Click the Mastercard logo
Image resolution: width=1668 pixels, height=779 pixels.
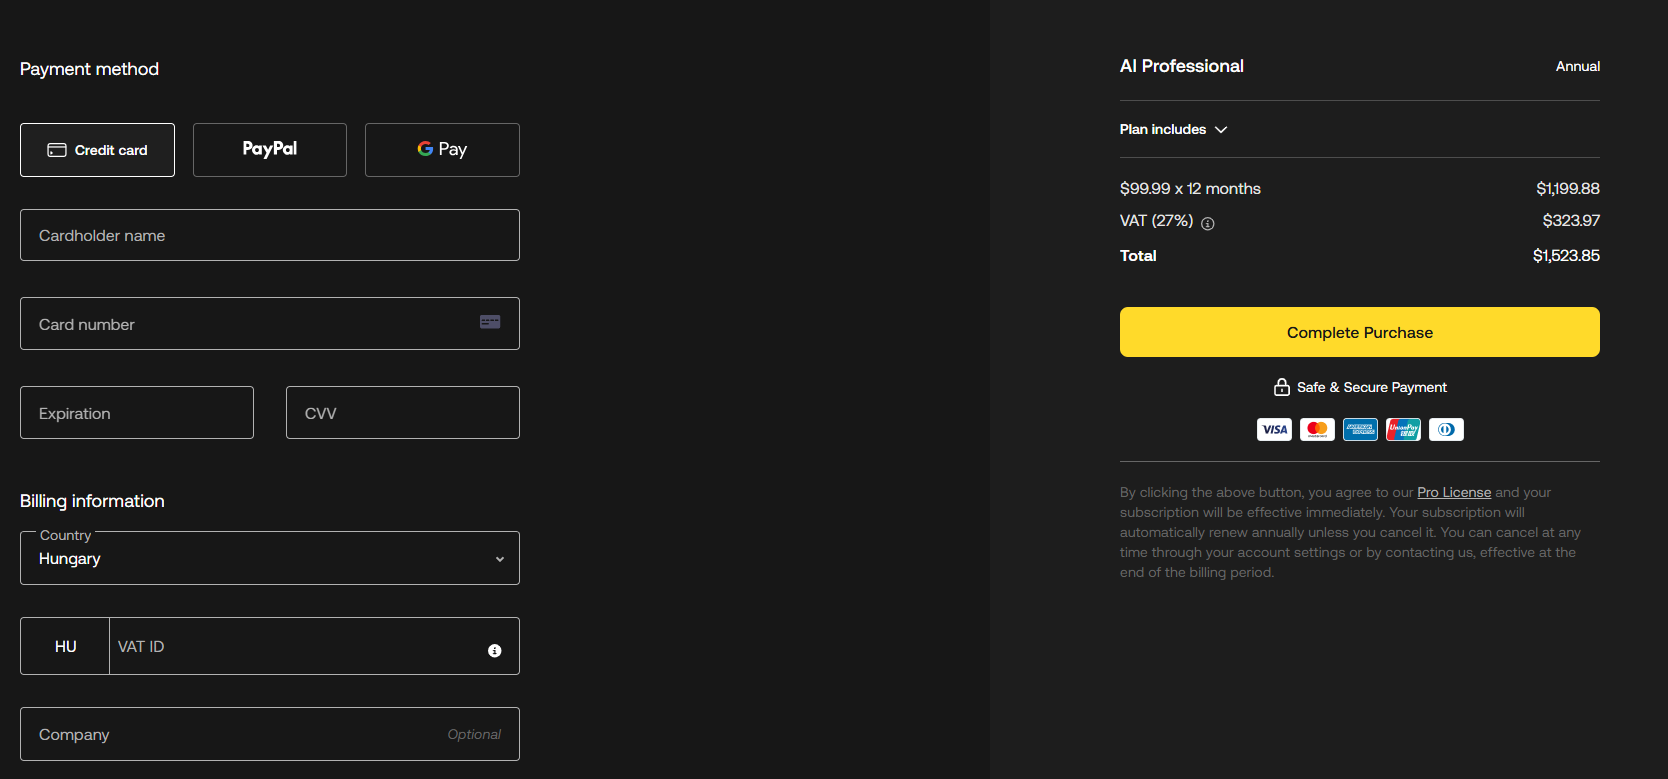1317,430
